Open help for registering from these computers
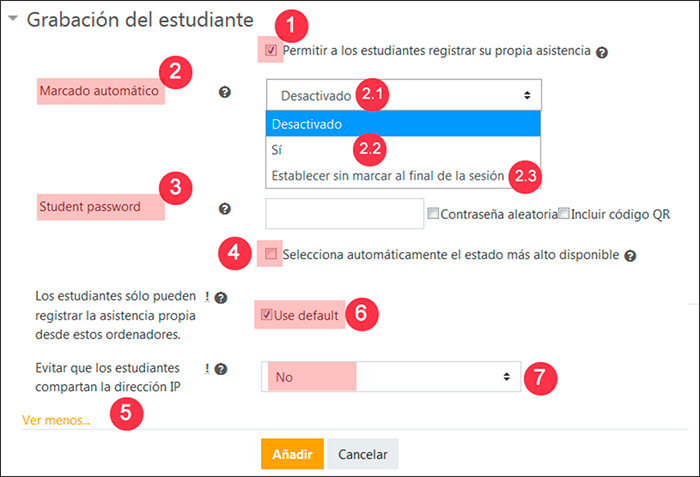Image resolution: width=700 pixels, height=477 pixels. (221, 297)
